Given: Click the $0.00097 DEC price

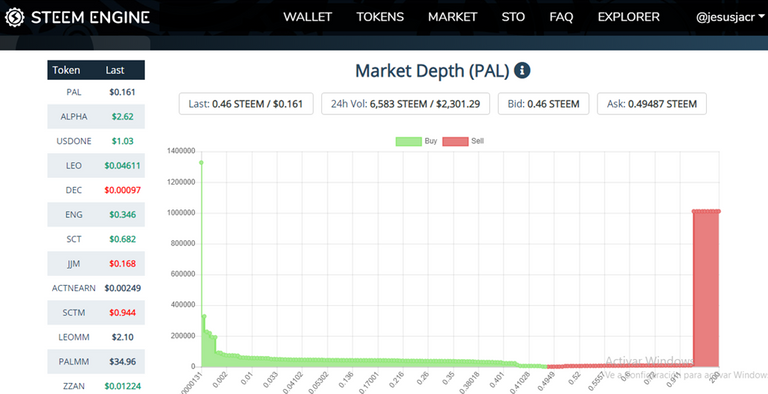Looking at the screenshot, I should (122, 190).
